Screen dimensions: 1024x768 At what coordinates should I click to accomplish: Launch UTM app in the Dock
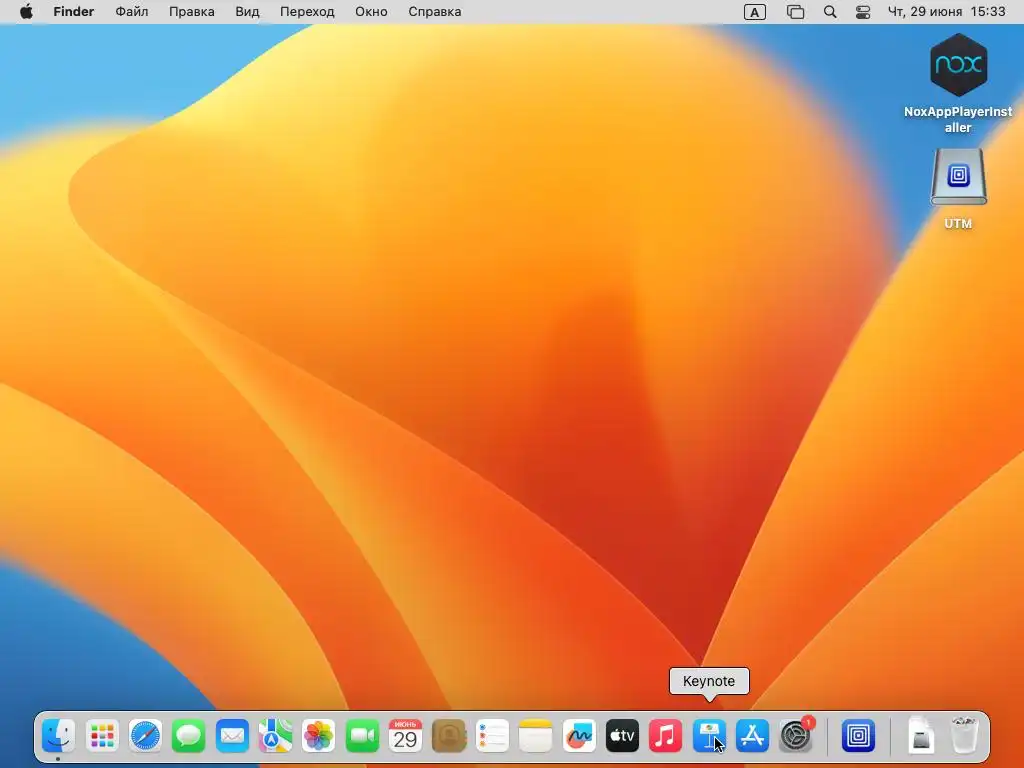point(858,736)
